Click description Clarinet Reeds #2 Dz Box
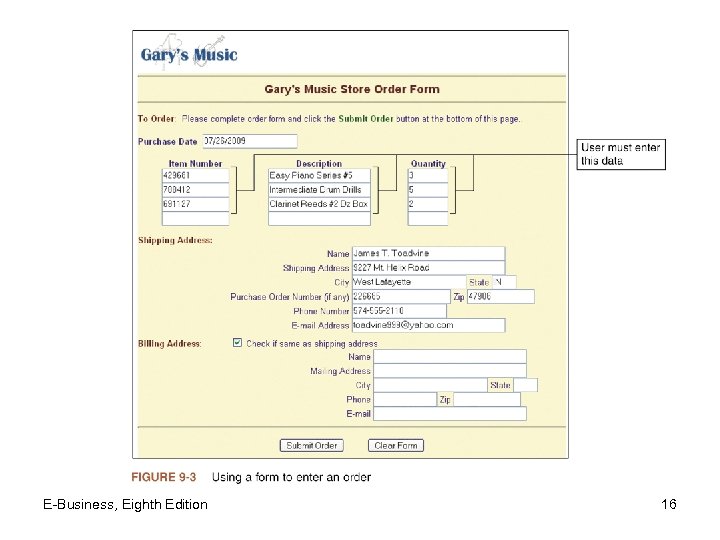This screenshot has width=720, height=540. click(x=319, y=204)
